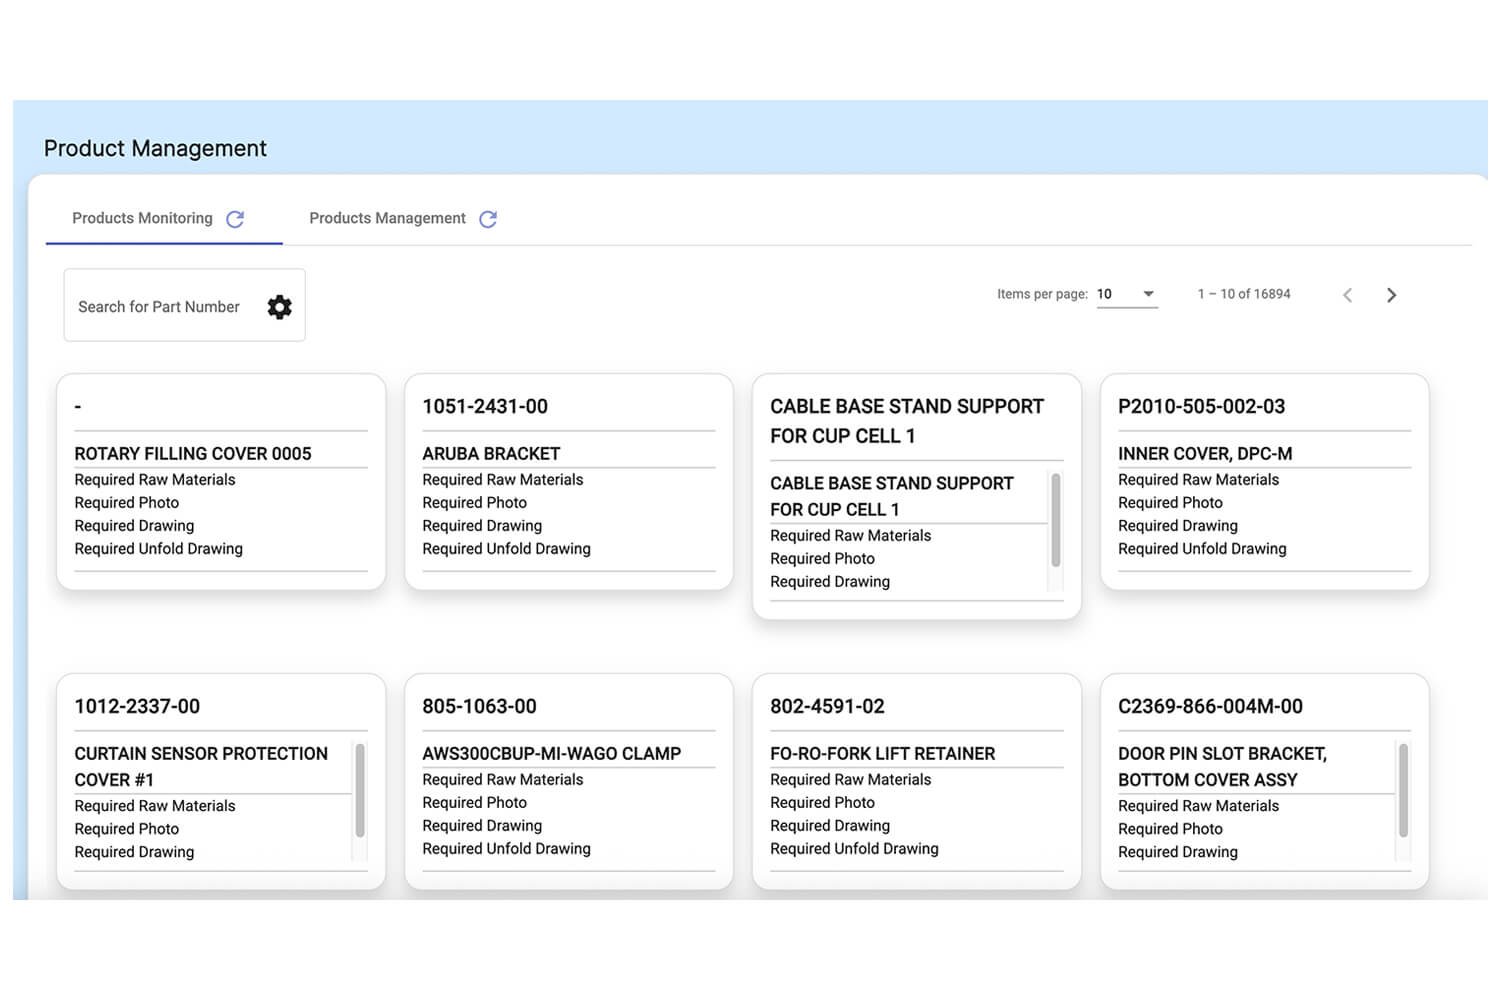Click refresh icon beside Products Monitoring
Viewport: 1500px width, 1000px height.
click(x=235, y=219)
